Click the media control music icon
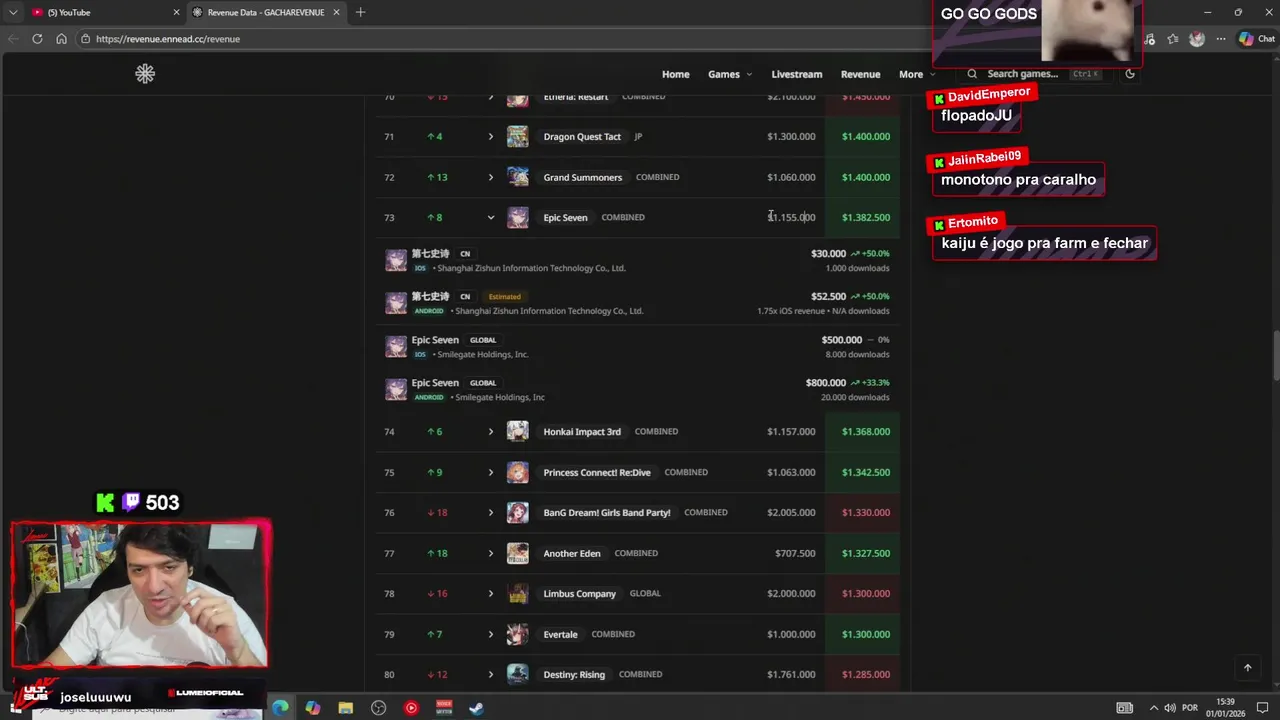The image size is (1280, 720). coord(1151,39)
